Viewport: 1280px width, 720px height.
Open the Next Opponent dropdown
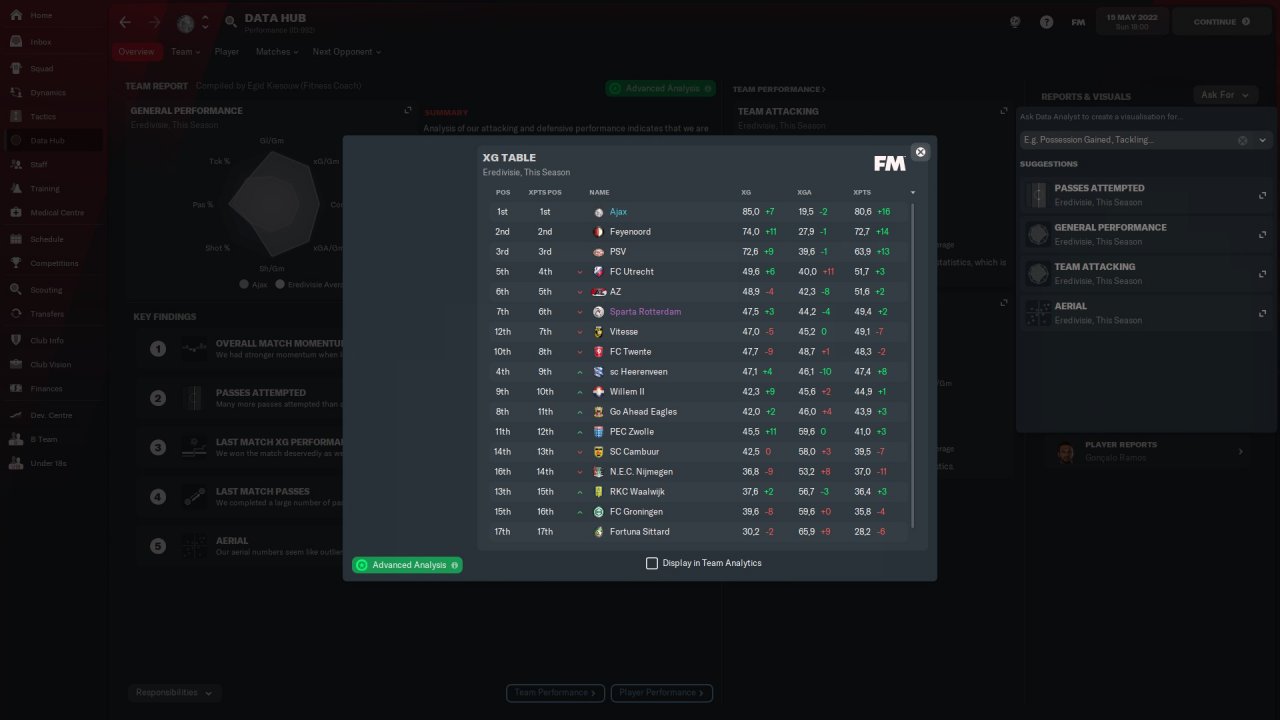(346, 52)
